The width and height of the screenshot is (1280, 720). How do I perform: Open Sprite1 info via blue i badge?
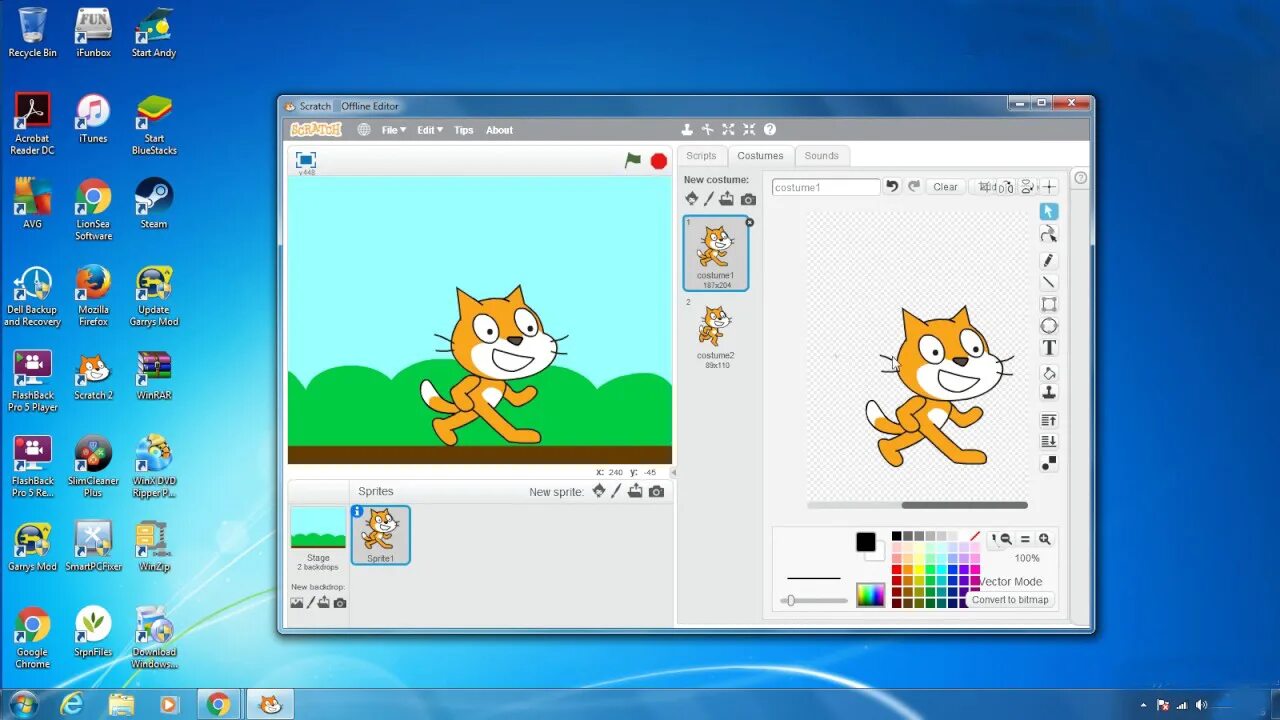click(358, 511)
